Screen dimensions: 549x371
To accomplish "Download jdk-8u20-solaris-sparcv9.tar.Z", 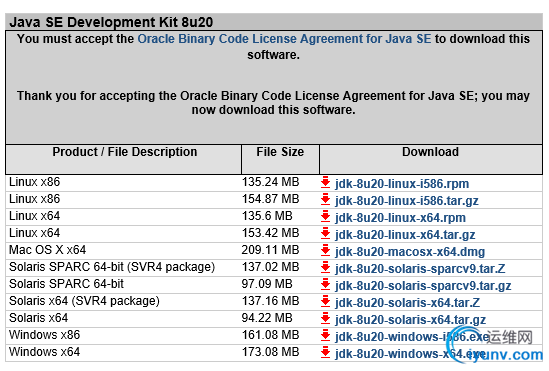I will pyautogui.click(x=420, y=269).
